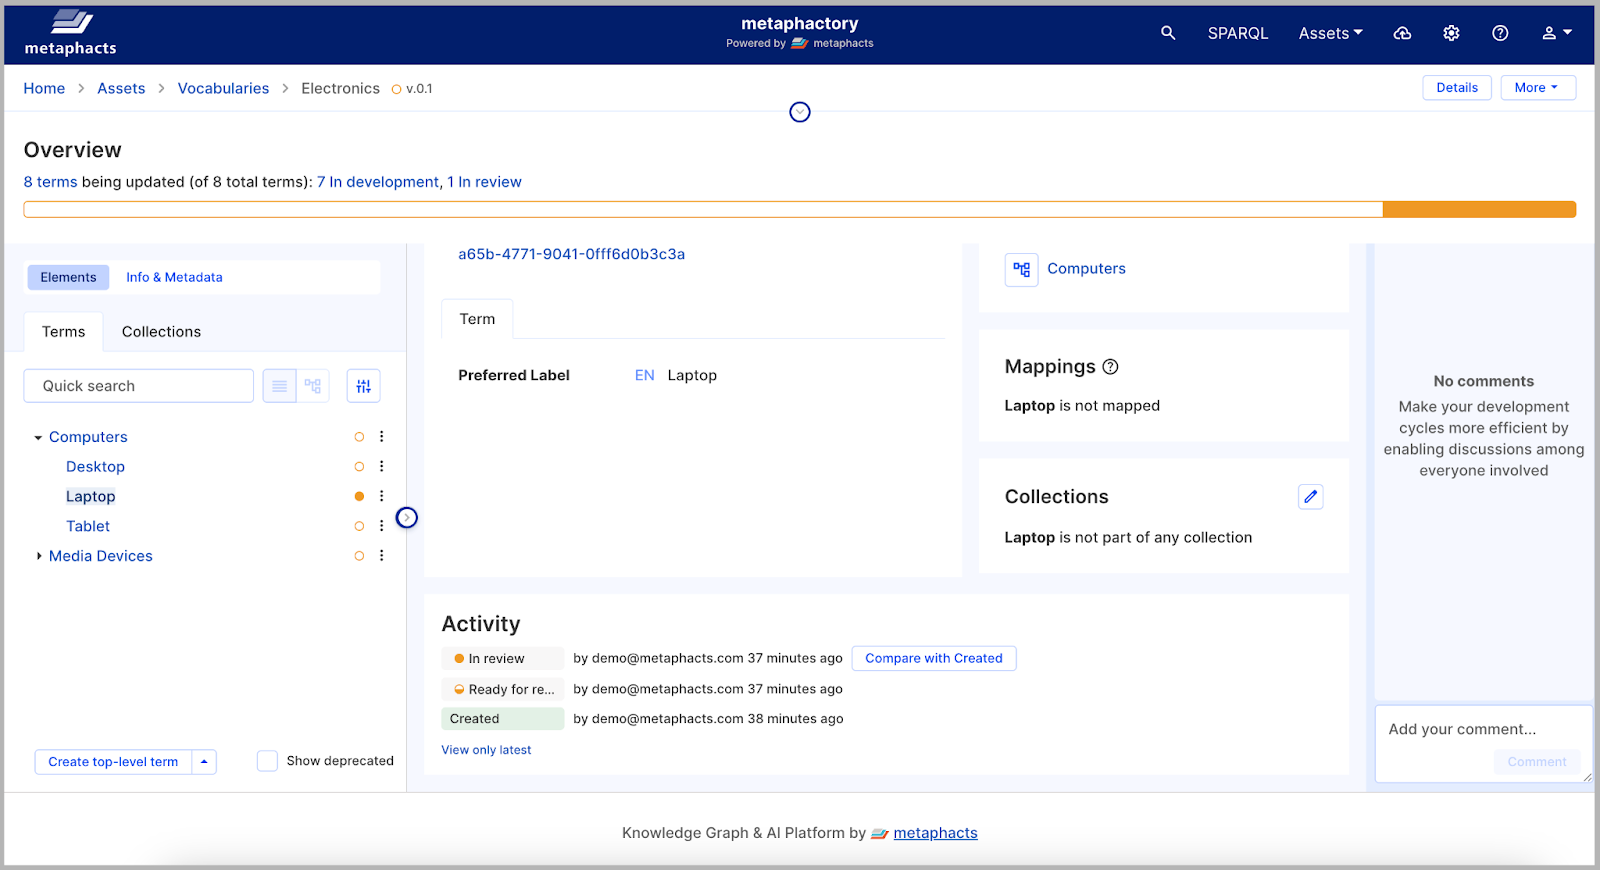Click the filter settings icon beside Quick search
The height and width of the screenshot is (870, 1600).
point(363,386)
